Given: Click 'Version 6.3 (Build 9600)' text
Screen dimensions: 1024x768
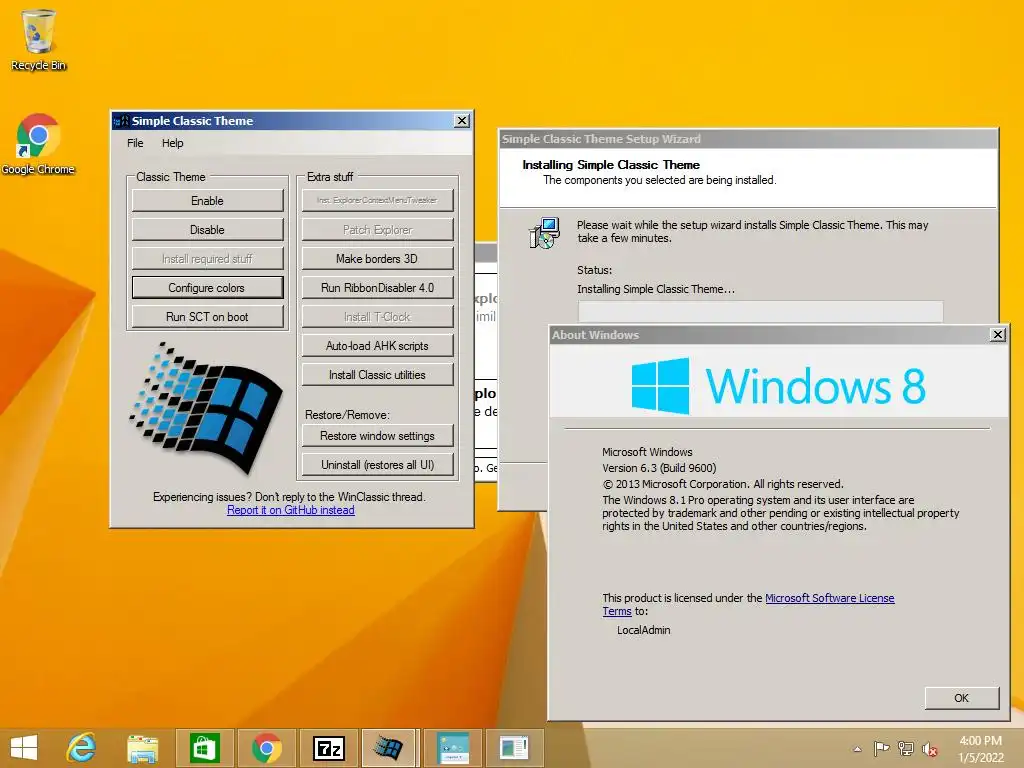Looking at the screenshot, I should [x=659, y=468].
